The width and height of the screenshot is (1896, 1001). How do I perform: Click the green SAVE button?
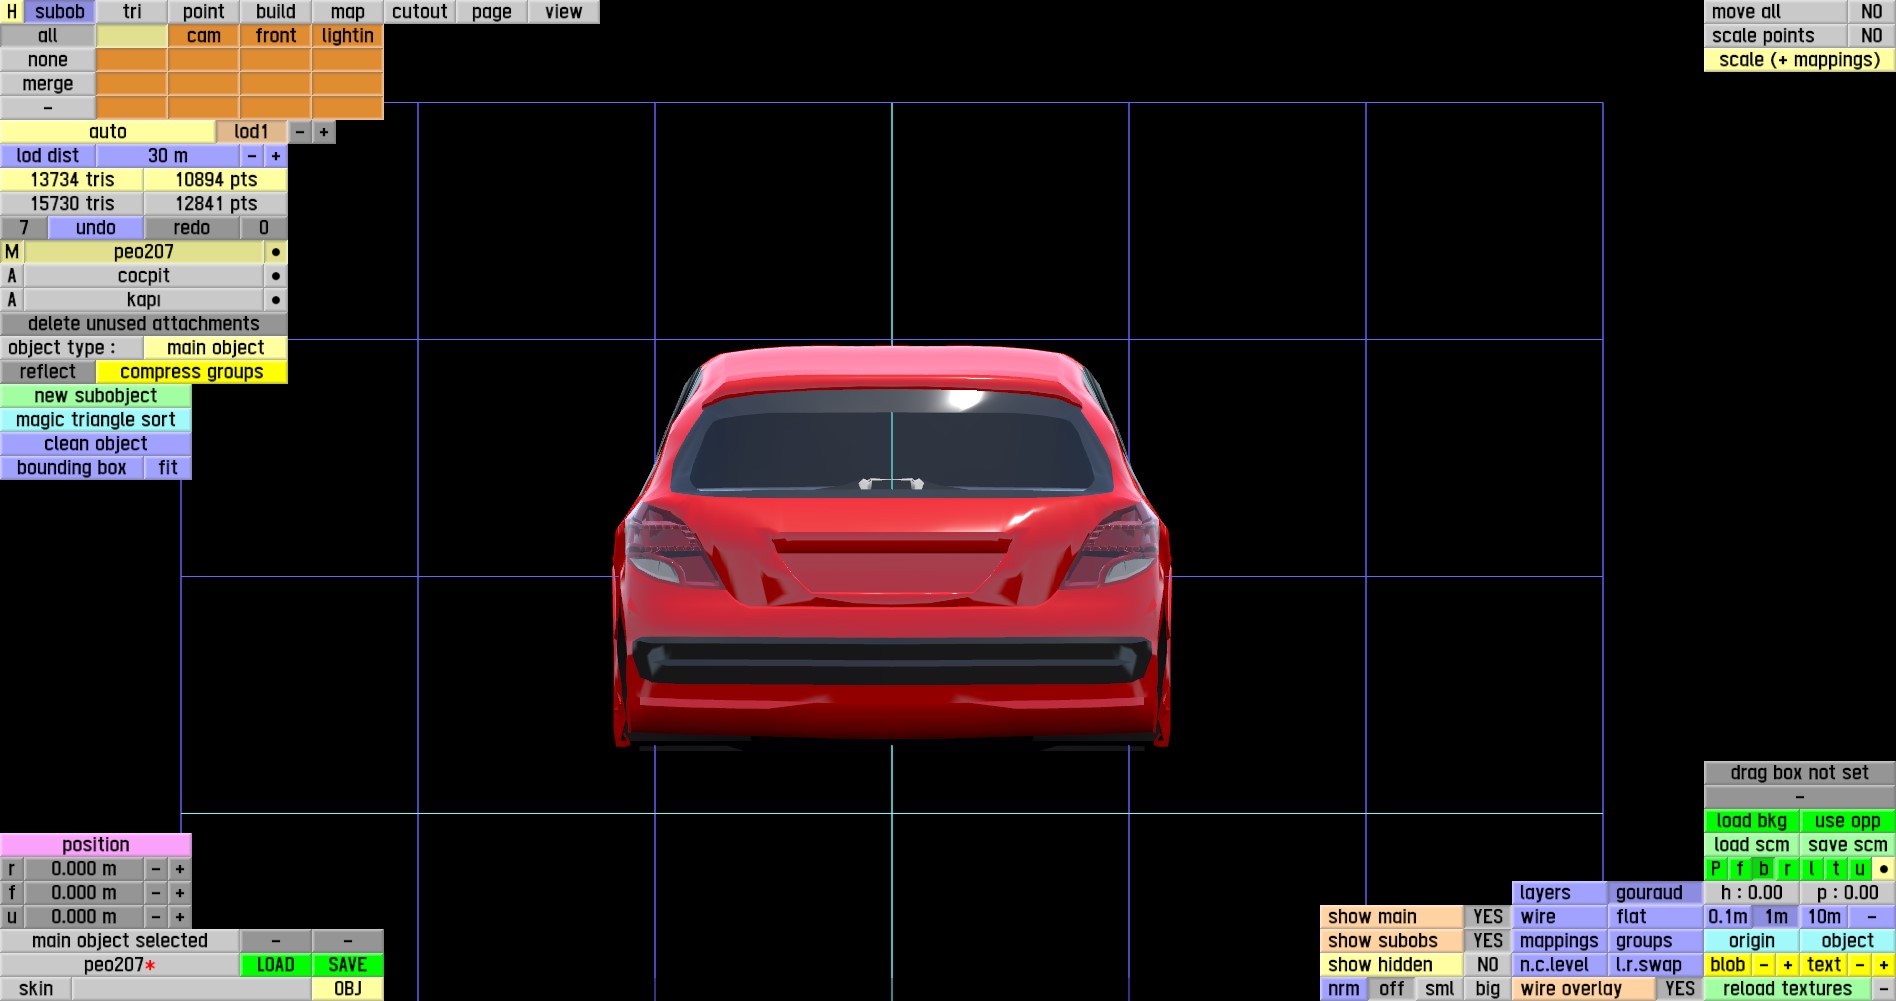[348, 965]
